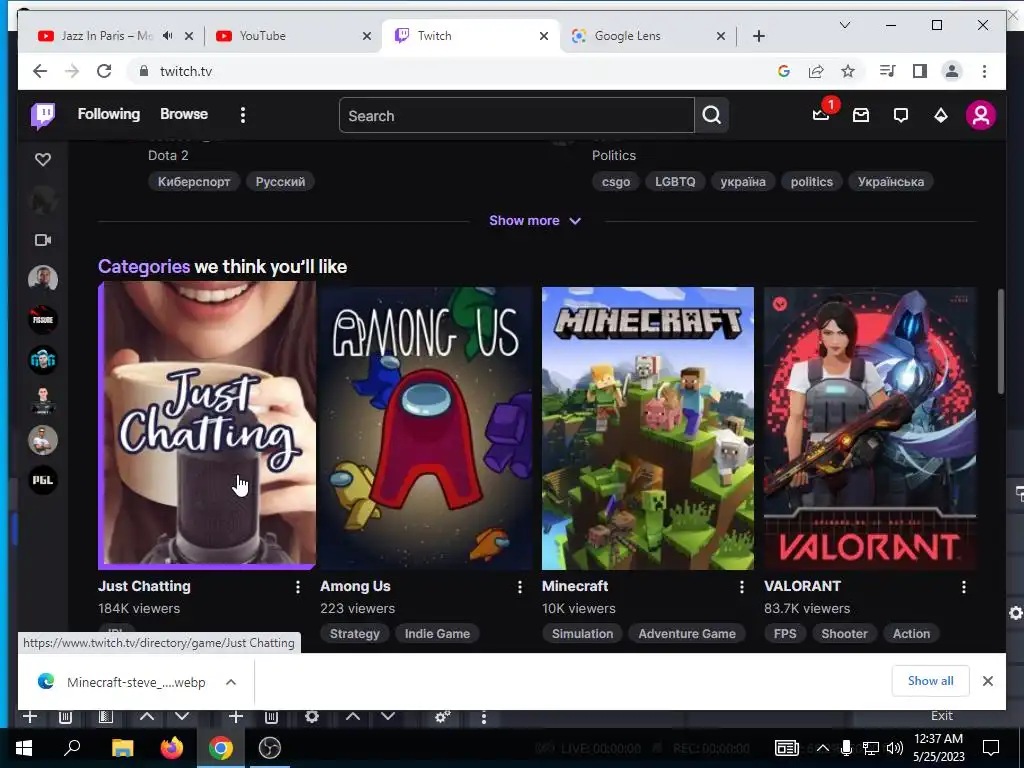Mute the Jazz In Paris tab audio
Image resolution: width=1024 pixels, height=768 pixels.
click(x=168, y=36)
